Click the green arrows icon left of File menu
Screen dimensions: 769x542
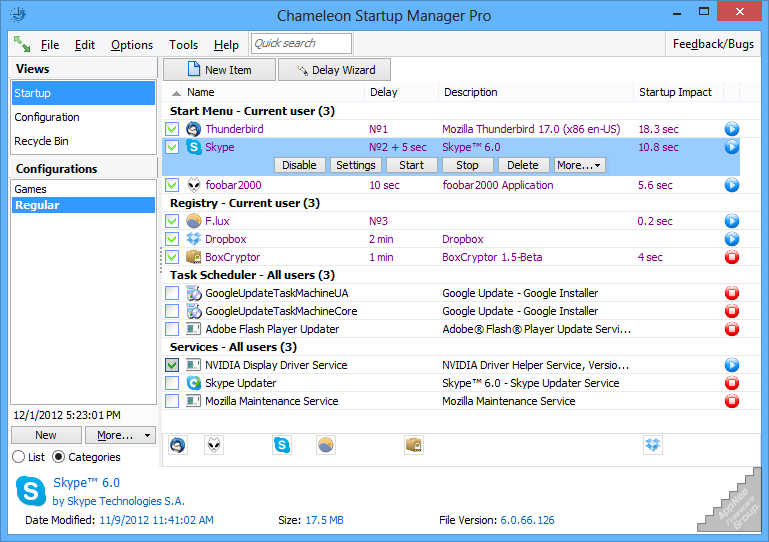point(22,44)
